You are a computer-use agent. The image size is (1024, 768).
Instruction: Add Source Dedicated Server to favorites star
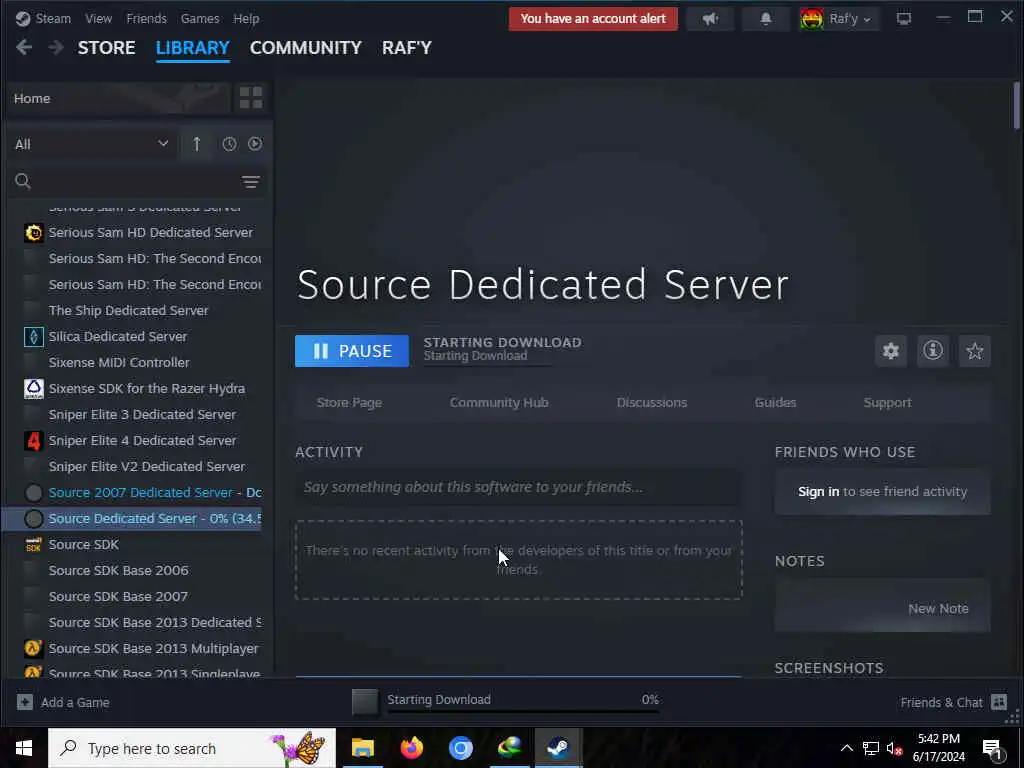pyautogui.click(x=974, y=351)
